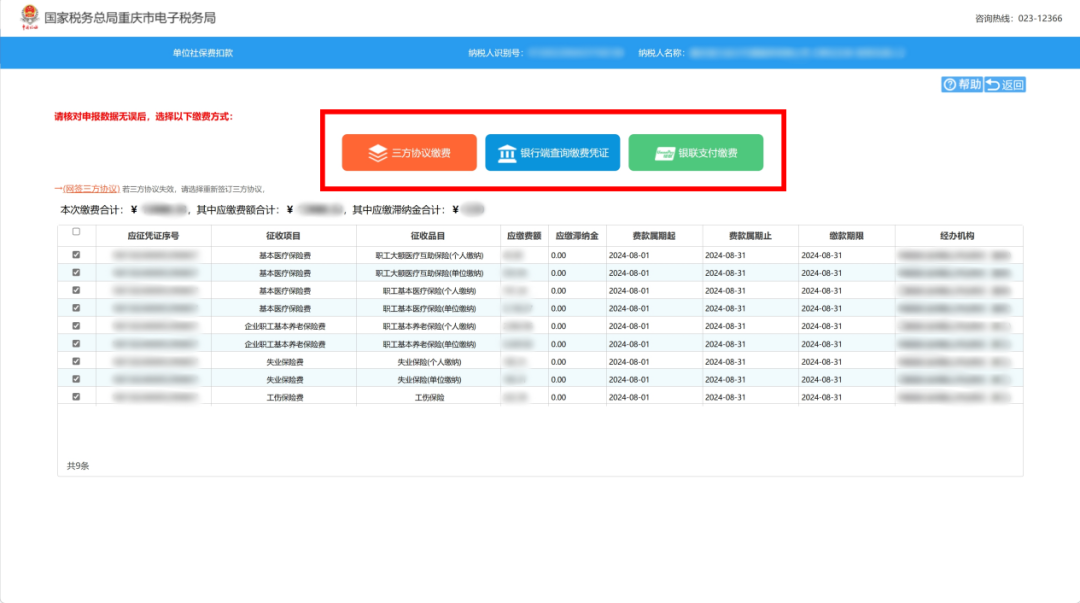Click the 应缴滞纳金 column header
Viewport: 1080px width, 603px height.
(x=576, y=236)
